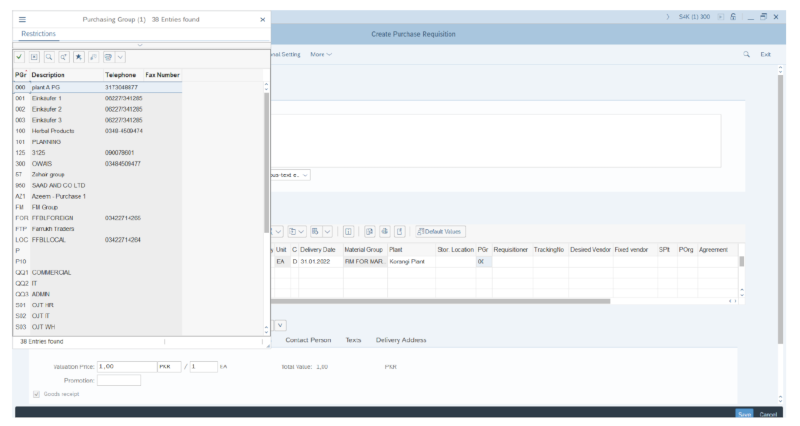Image resolution: width=800 pixels, height=426 pixels.
Task: Click the Find magnifier icon in popup toolbar
Action: point(49,59)
